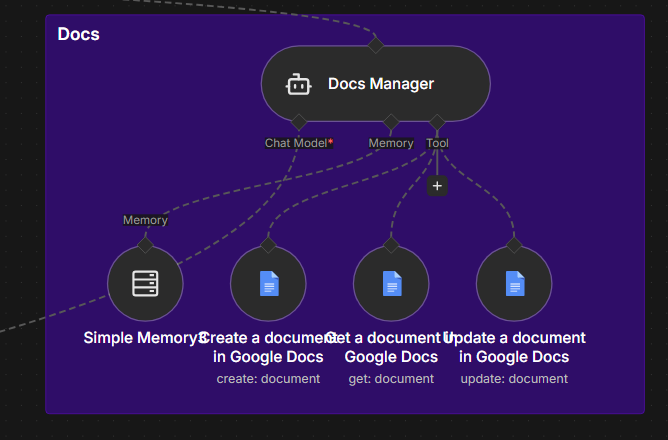This screenshot has height=440, width=668.
Task: Click the 'Chat Model' port label
Action: (299, 143)
